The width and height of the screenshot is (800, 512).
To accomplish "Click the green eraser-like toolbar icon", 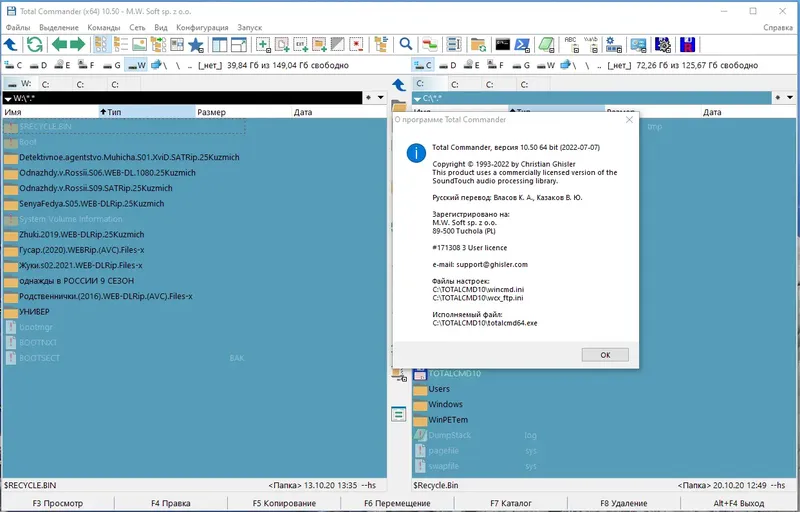I will pos(546,45).
